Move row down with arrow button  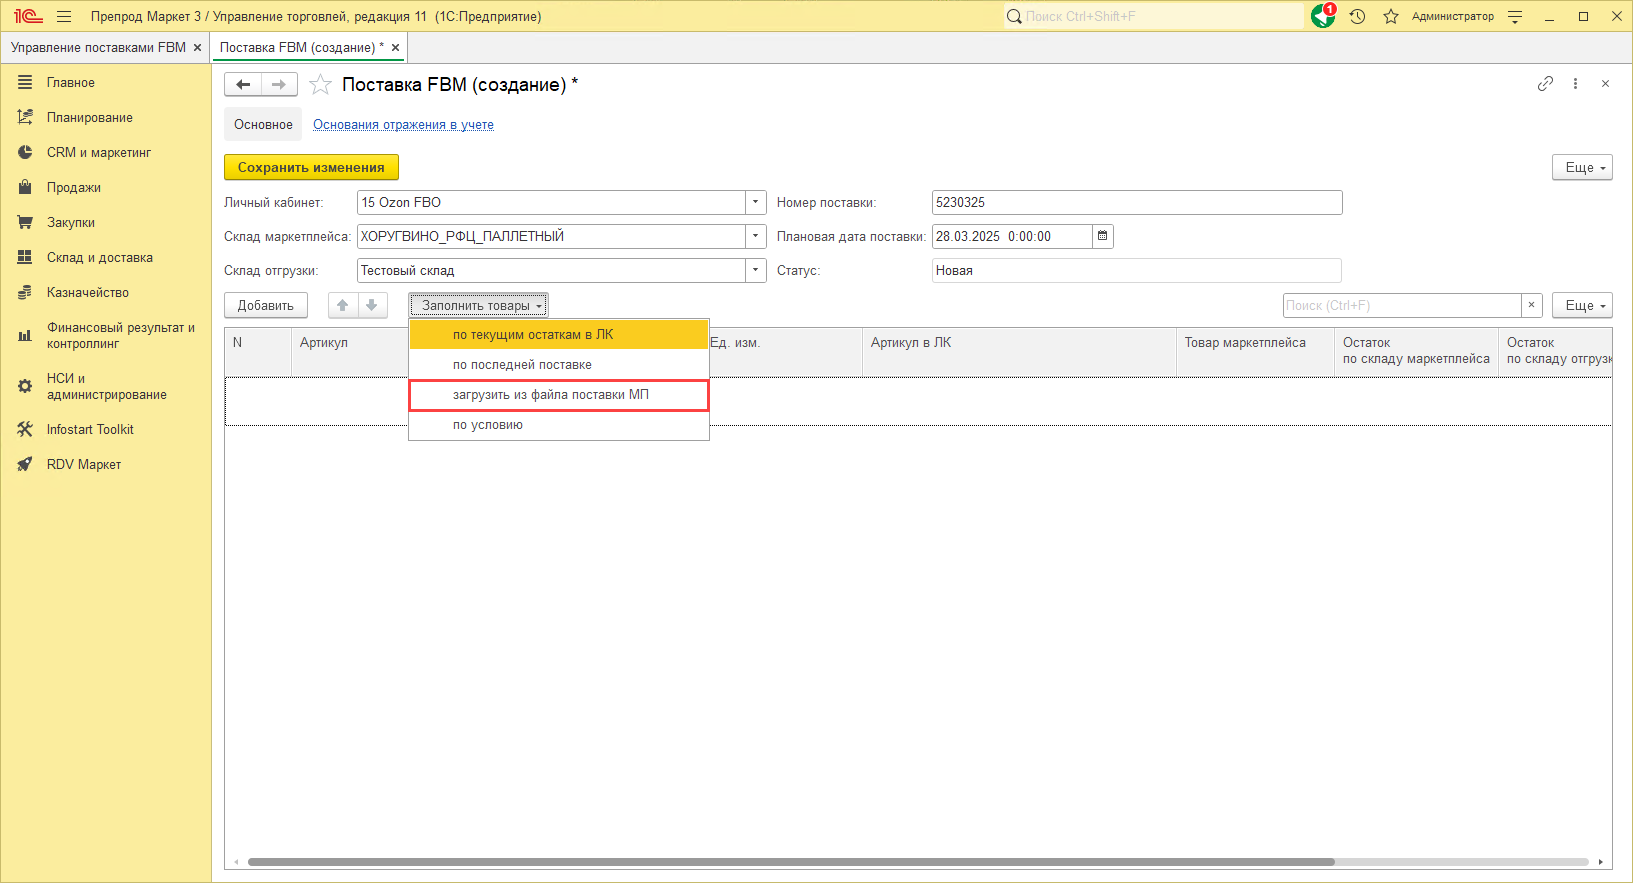point(372,305)
